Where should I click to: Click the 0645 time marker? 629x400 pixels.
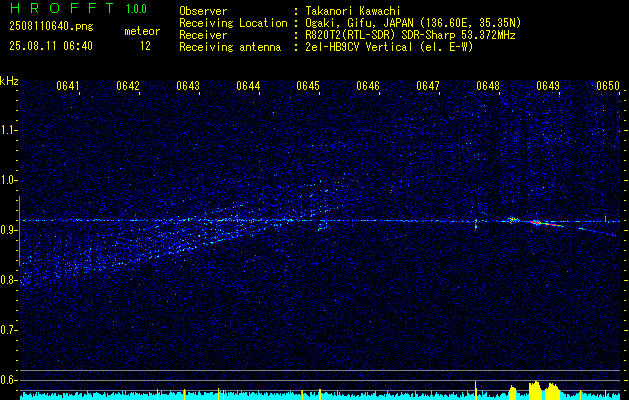coord(308,86)
